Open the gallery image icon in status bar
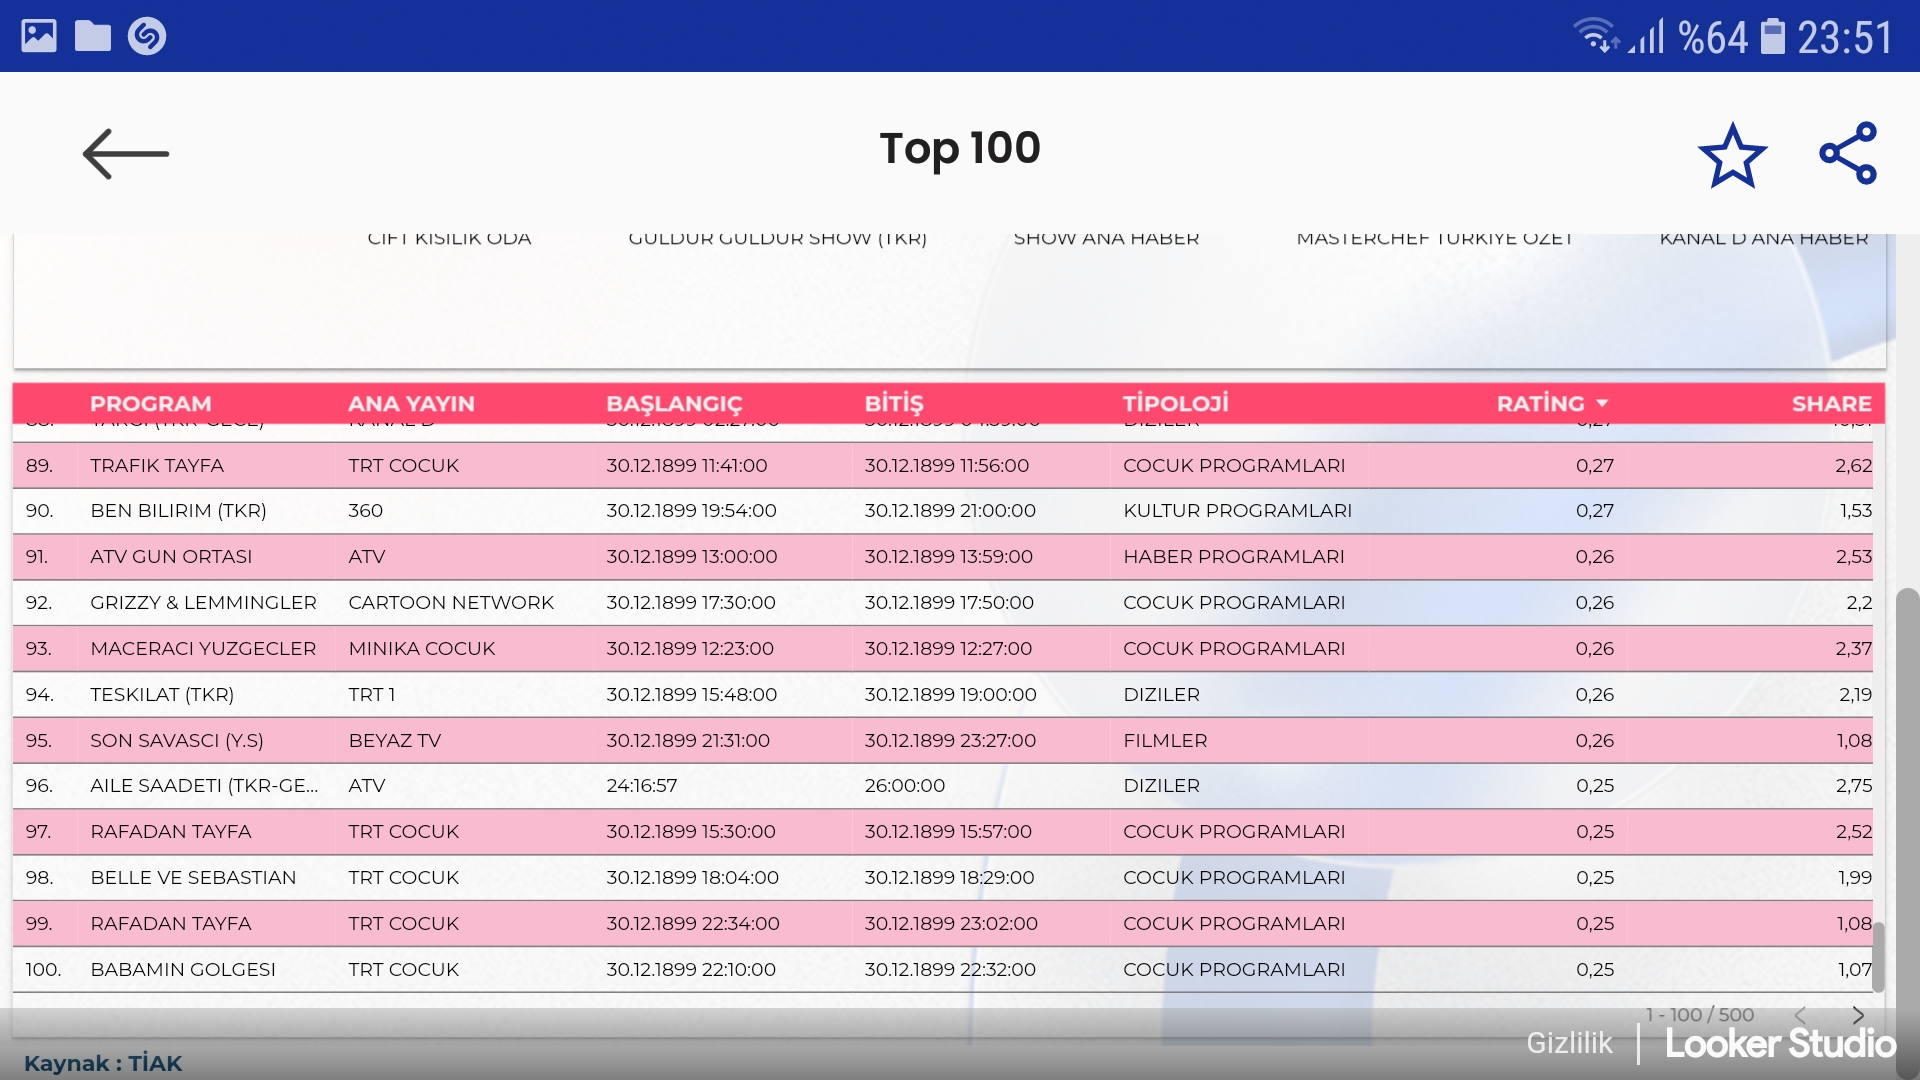The width and height of the screenshot is (1920, 1080). 39,36
